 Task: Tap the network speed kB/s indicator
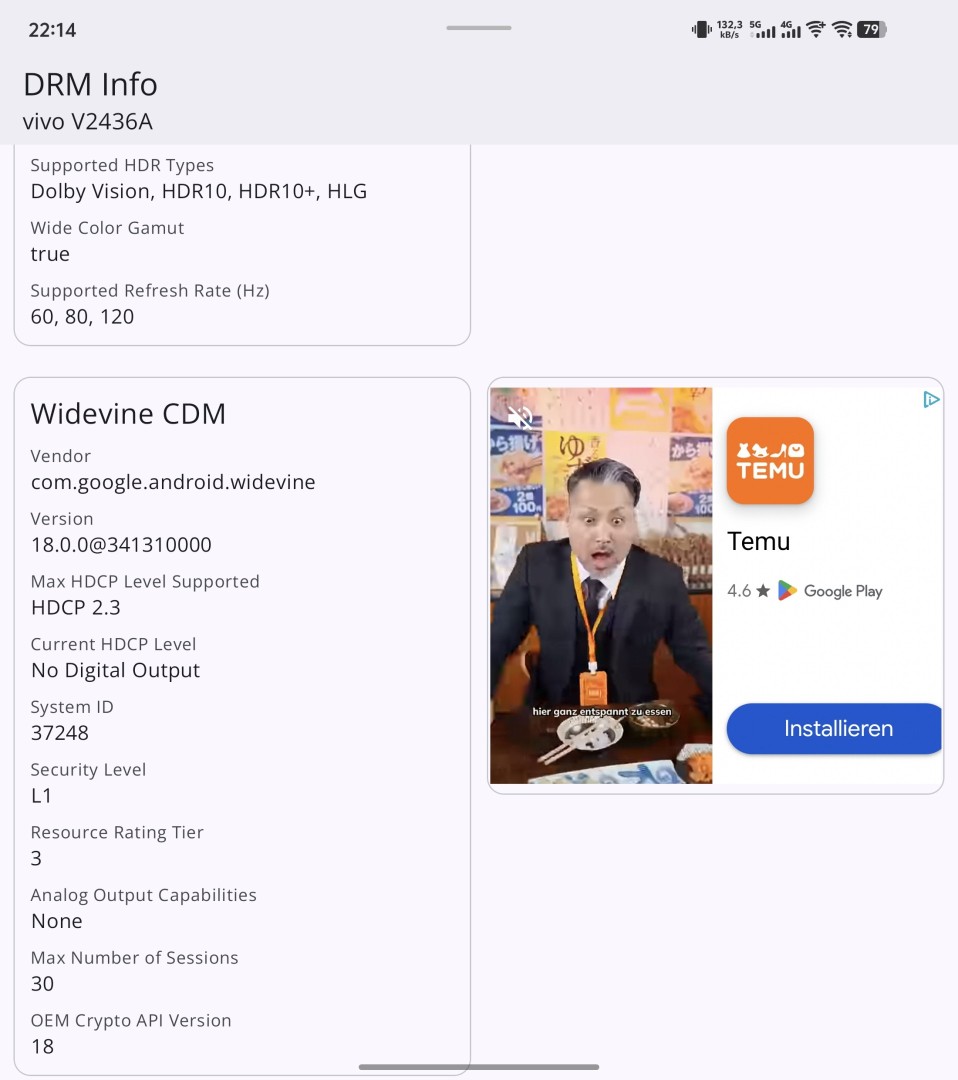pyautogui.click(x=730, y=30)
